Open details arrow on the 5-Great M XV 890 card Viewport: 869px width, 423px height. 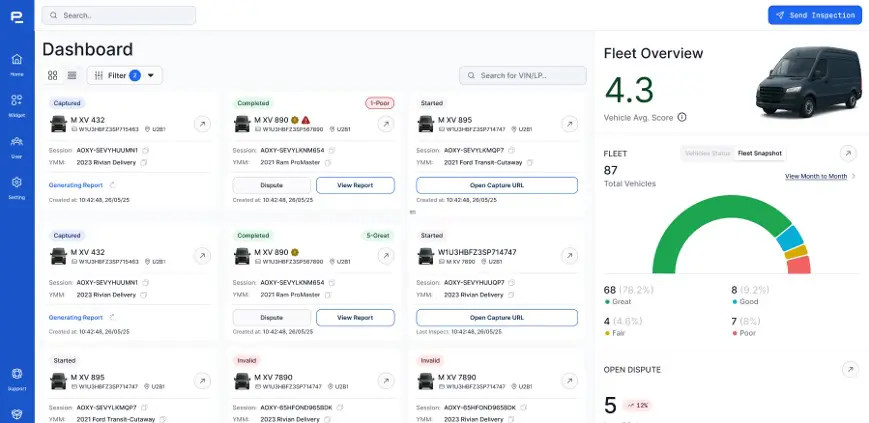coord(386,256)
